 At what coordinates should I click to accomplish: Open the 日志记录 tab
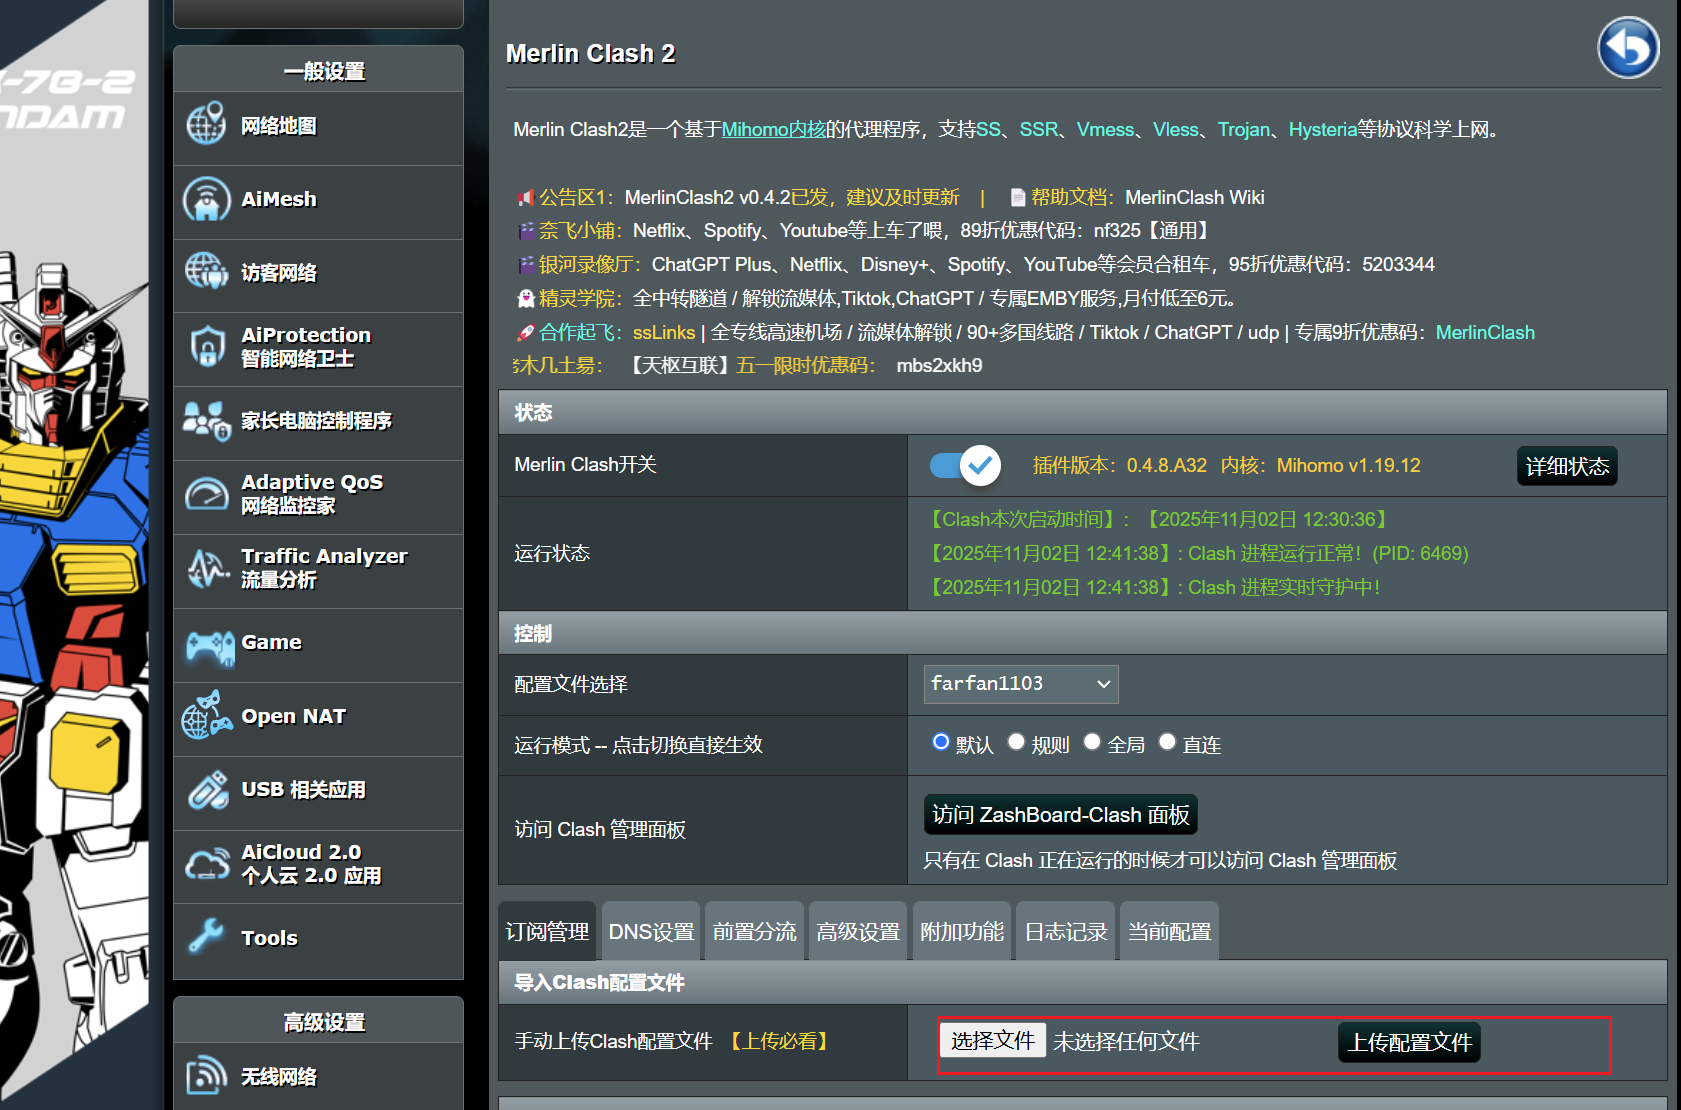[1065, 932]
